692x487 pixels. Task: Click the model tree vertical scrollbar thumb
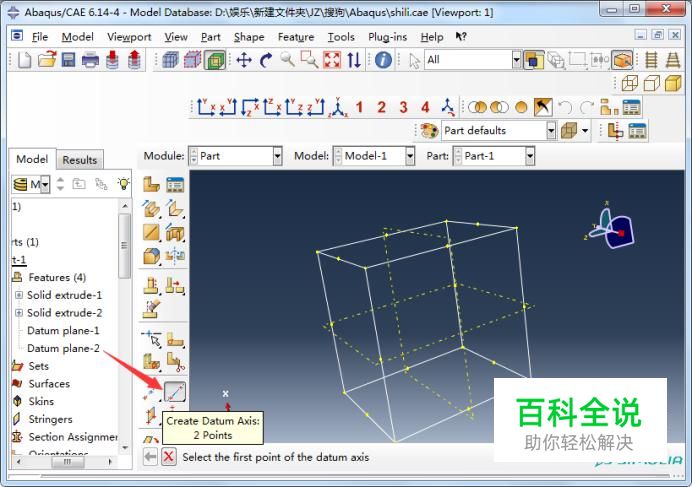[x=124, y=245]
